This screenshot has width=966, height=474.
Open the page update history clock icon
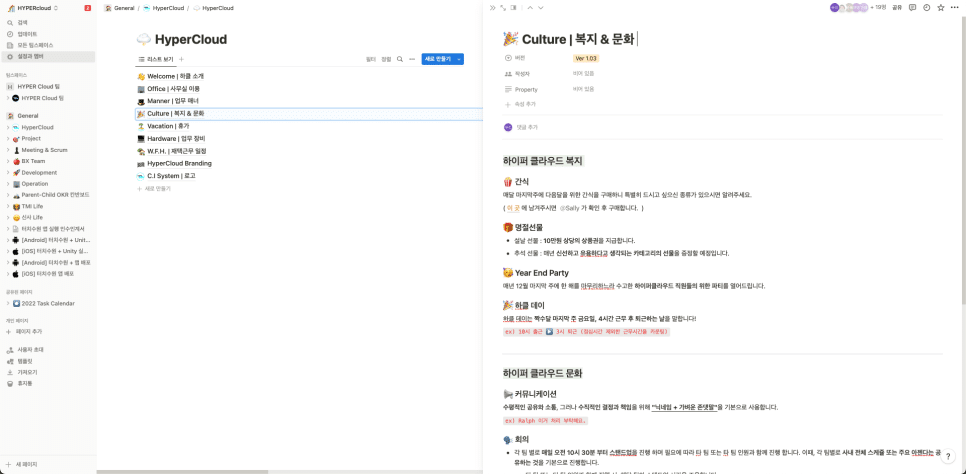point(926,7)
